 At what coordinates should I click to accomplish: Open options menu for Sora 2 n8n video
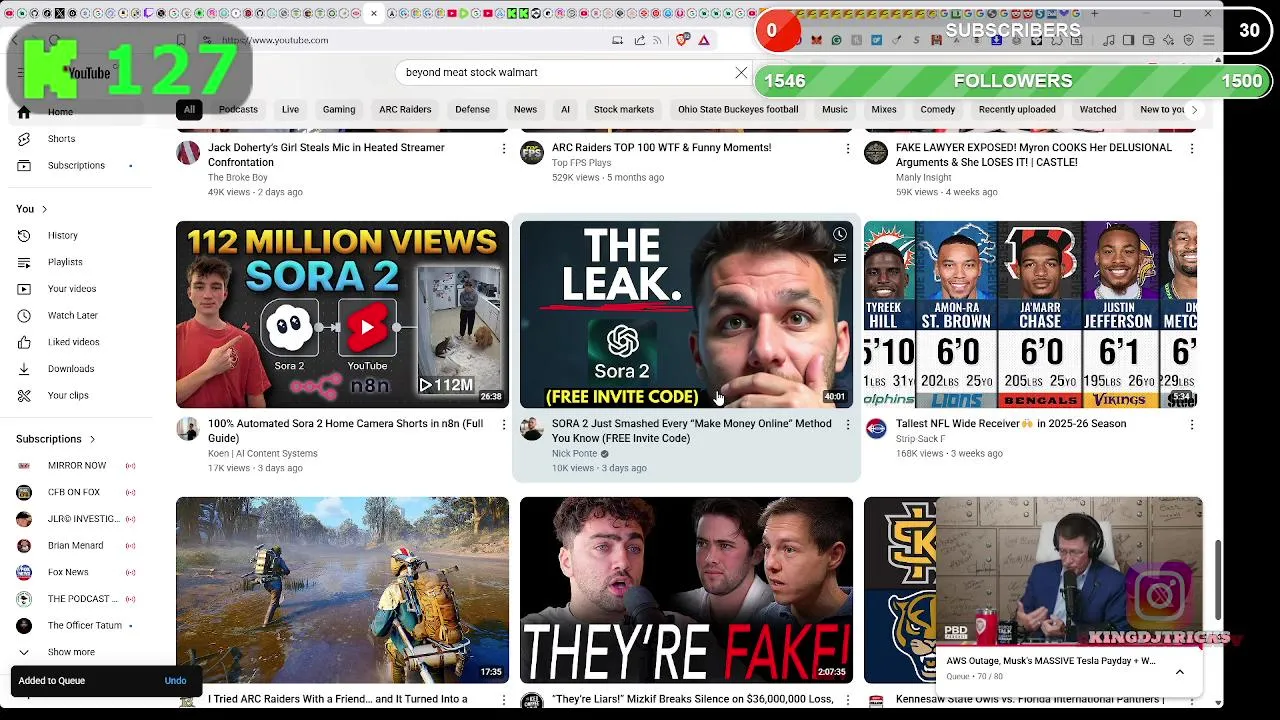[x=504, y=425]
